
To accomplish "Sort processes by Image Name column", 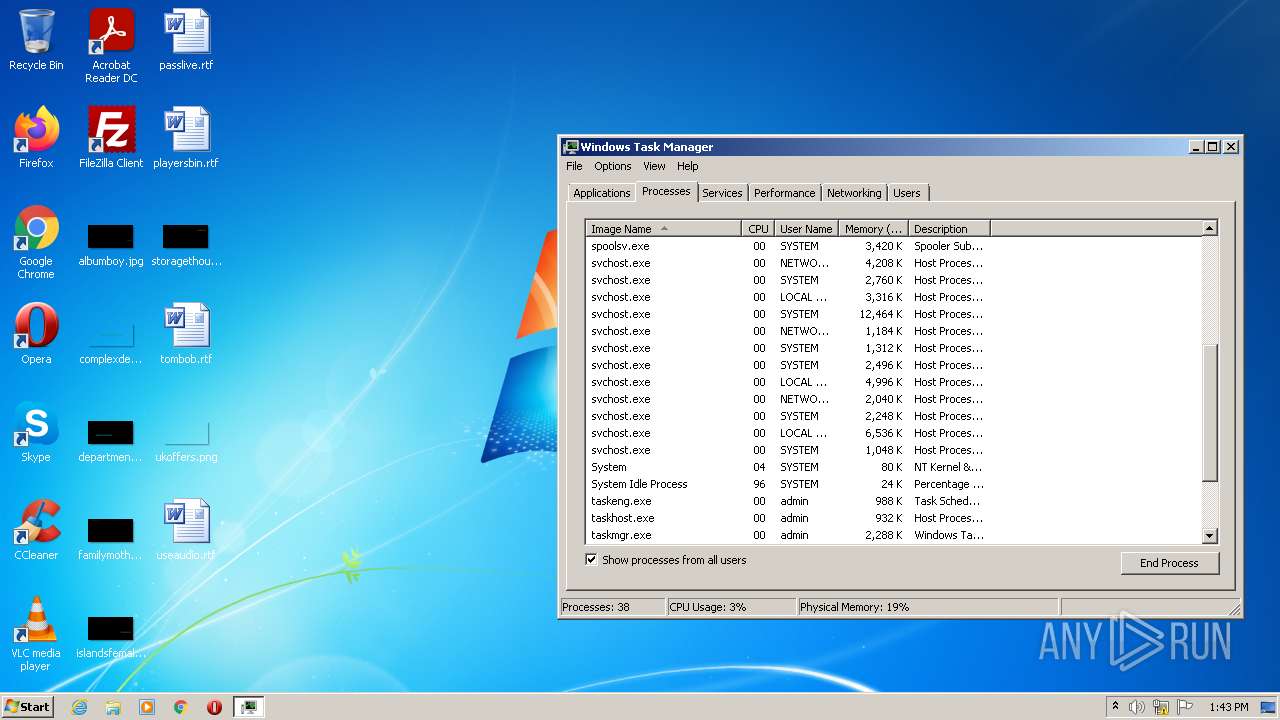I will click(664, 229).
